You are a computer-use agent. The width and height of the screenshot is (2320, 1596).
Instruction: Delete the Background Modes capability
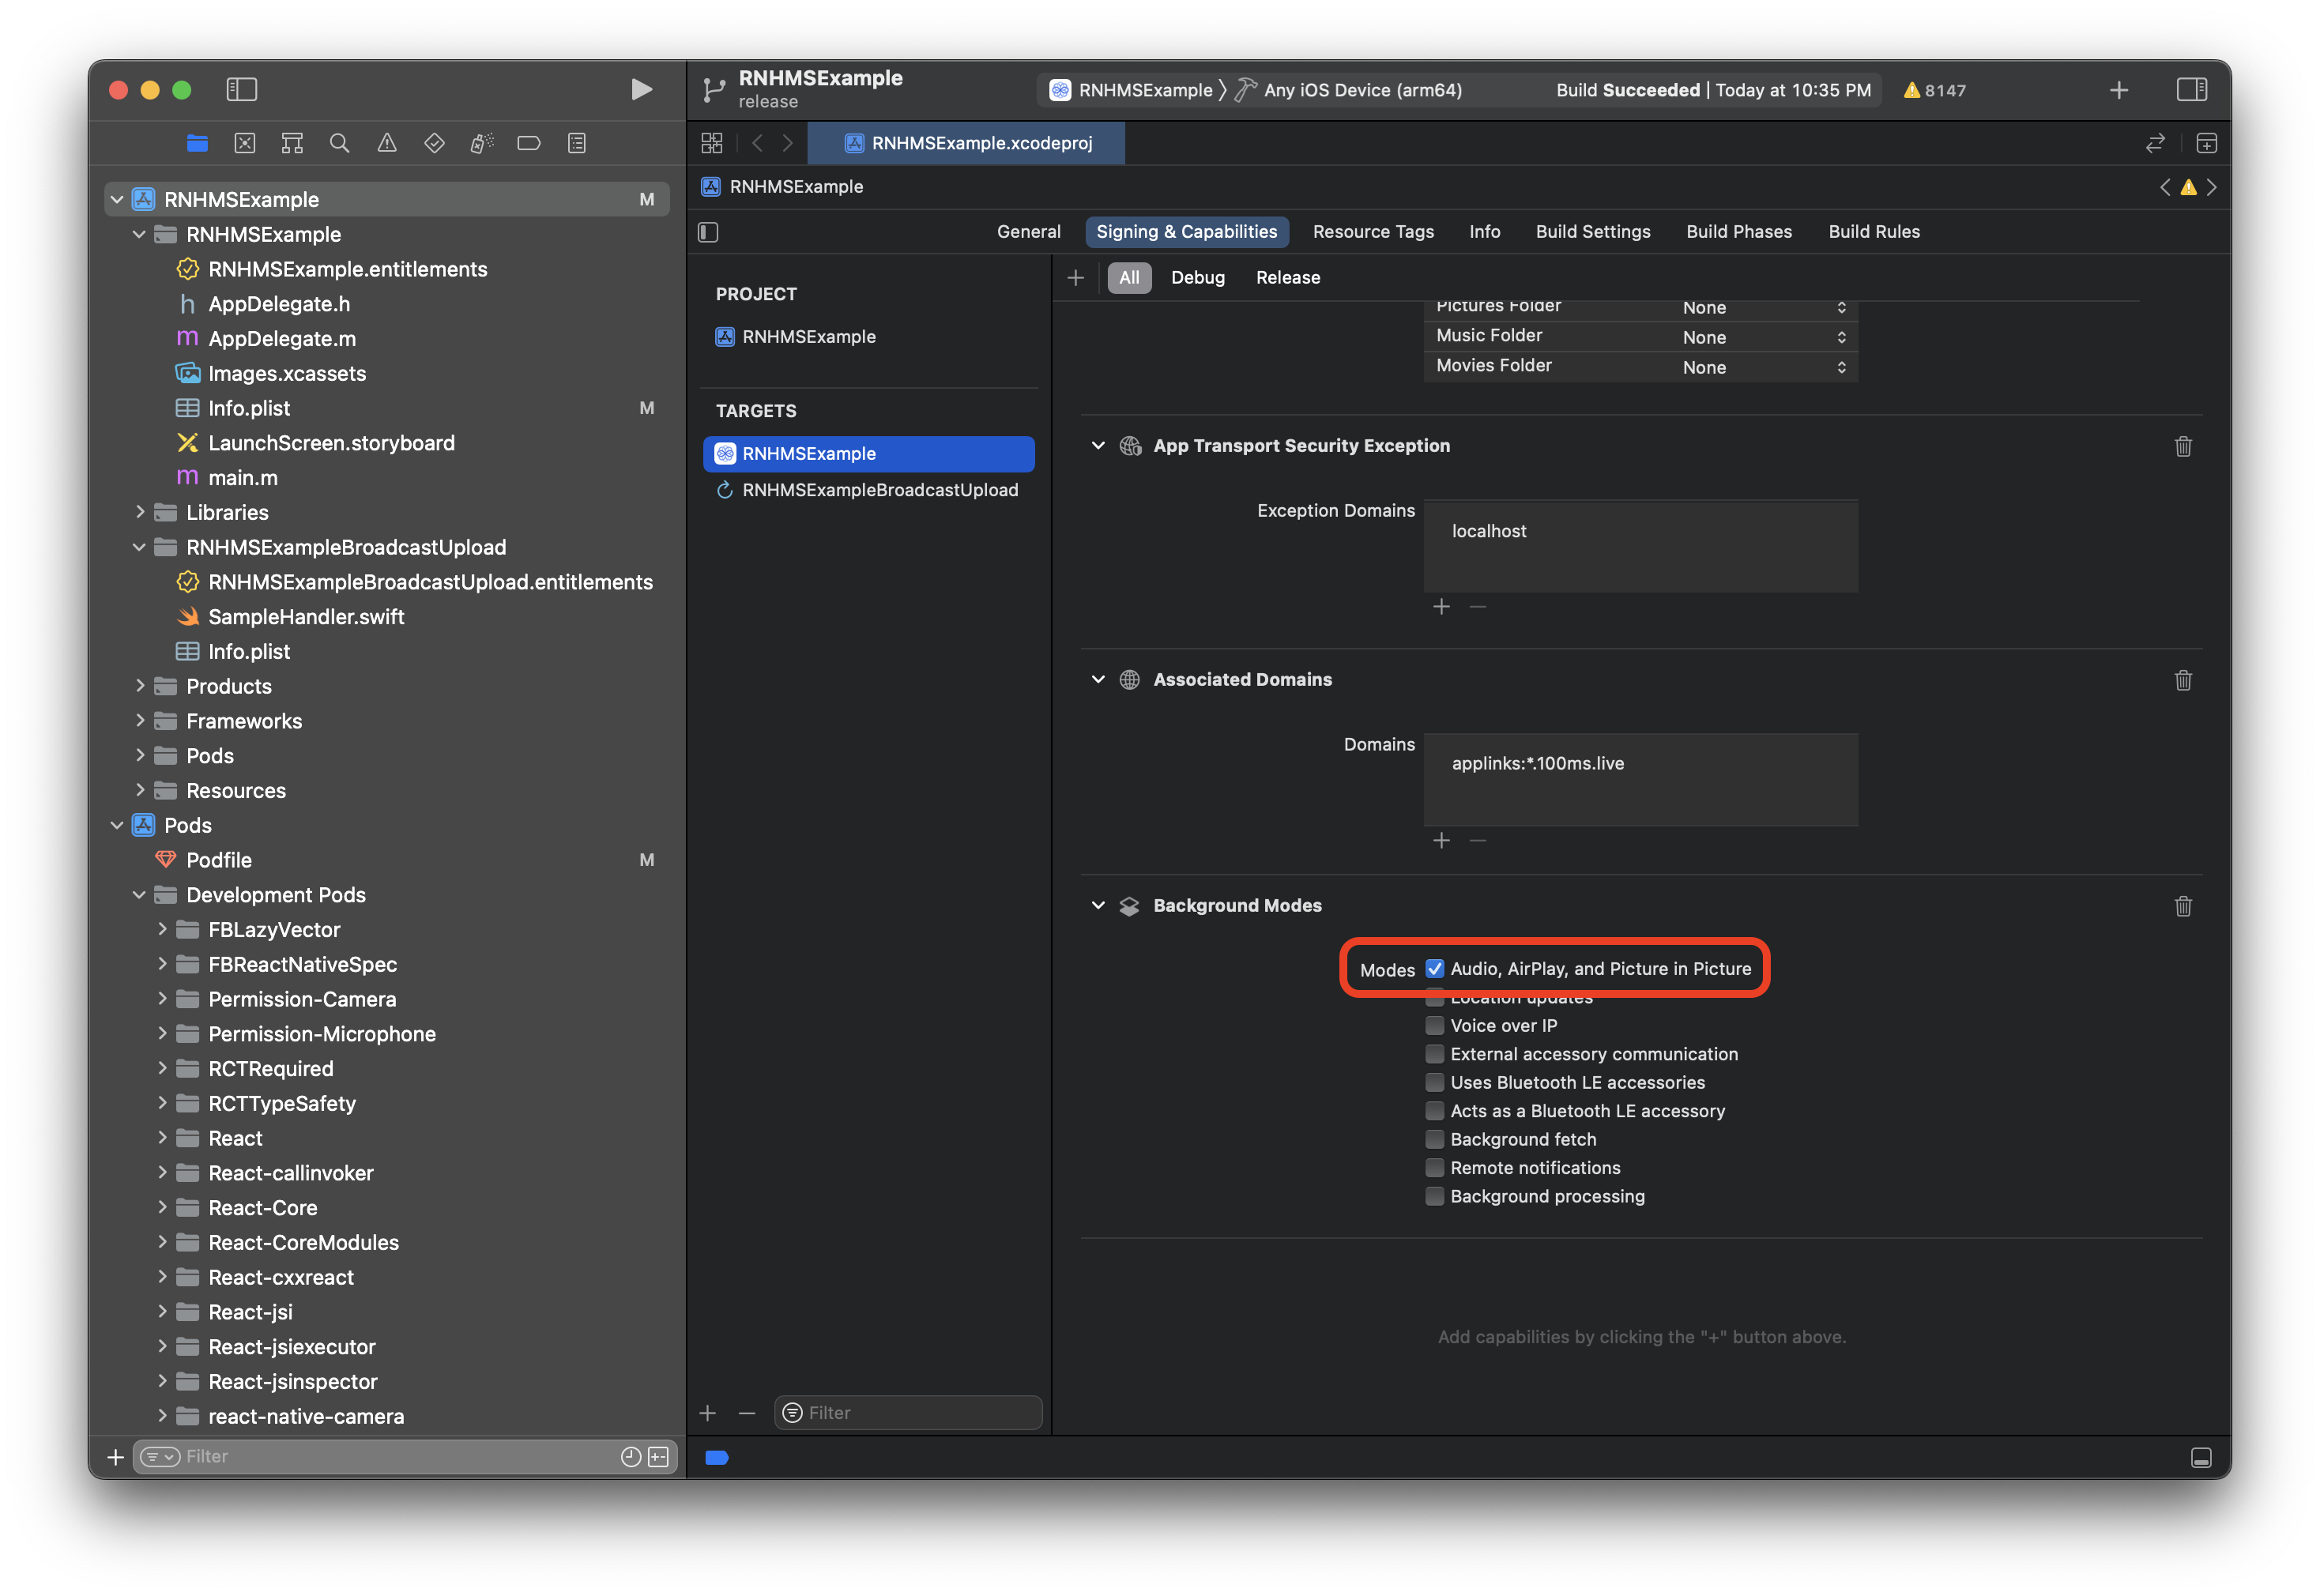(x=2184, y=906)
